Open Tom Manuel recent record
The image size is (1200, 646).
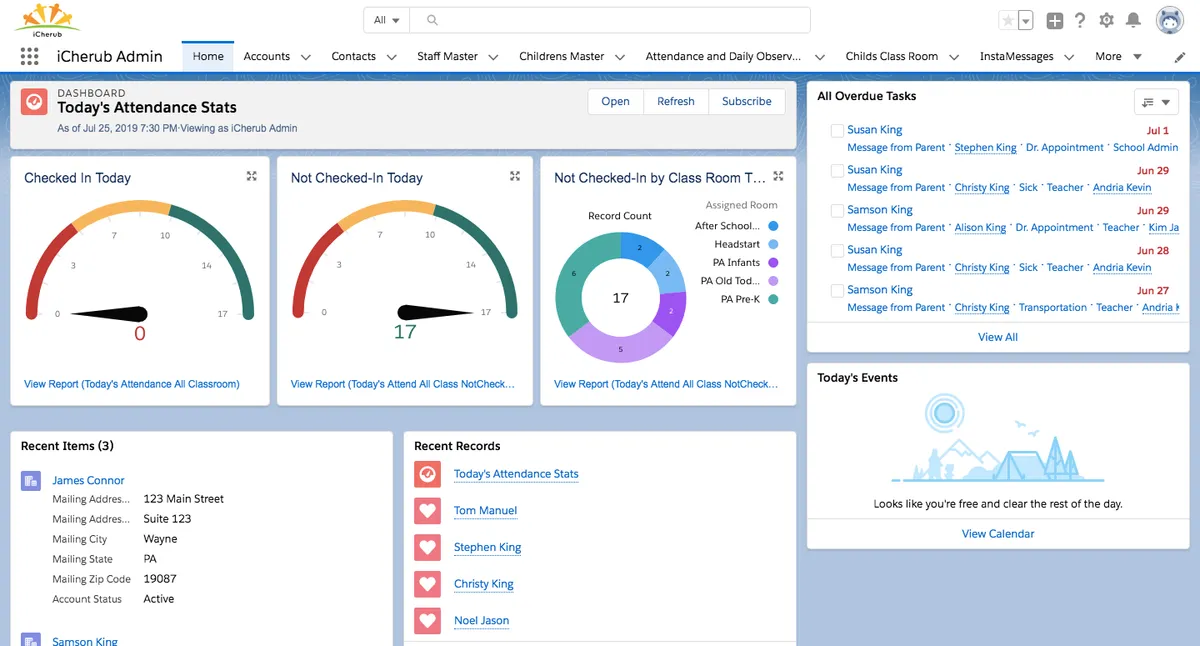pos(485,511)
